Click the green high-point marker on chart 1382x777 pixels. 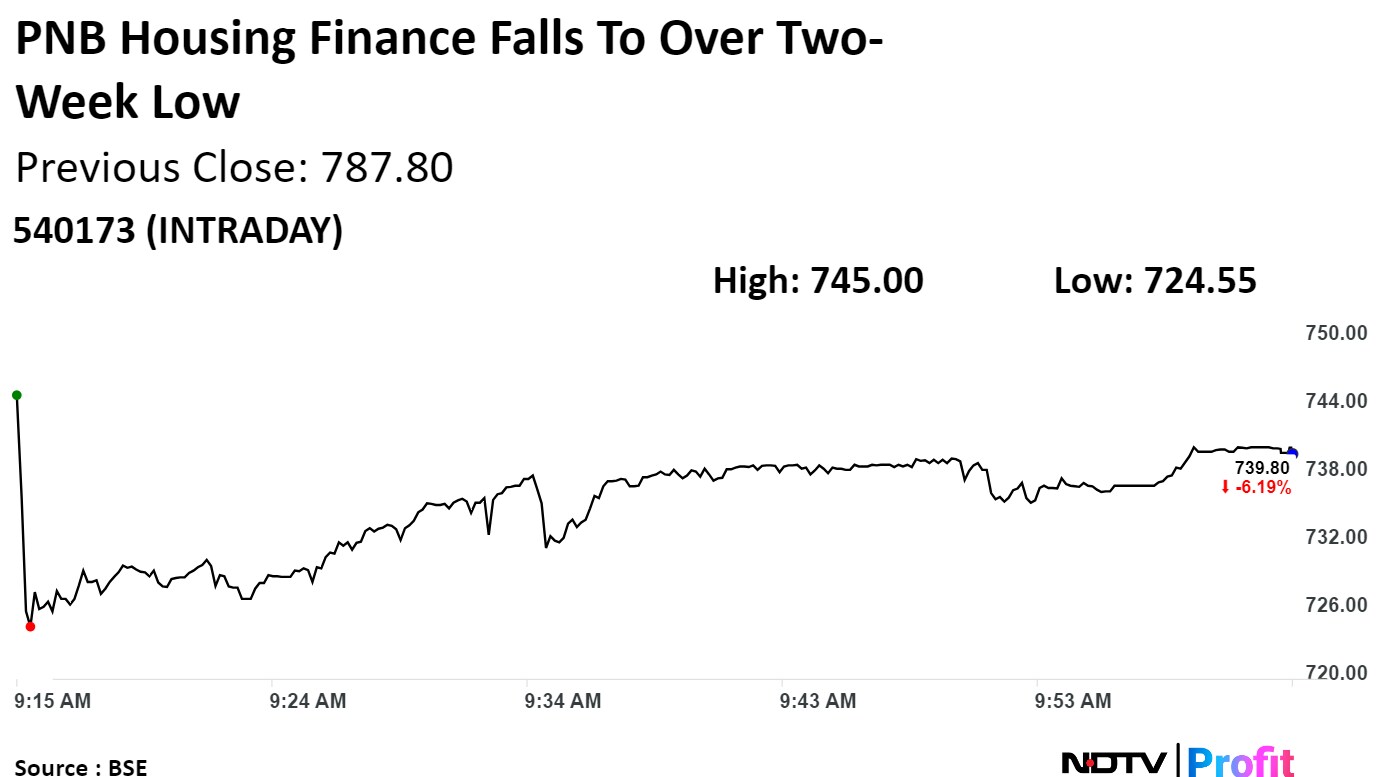point(16,395)
